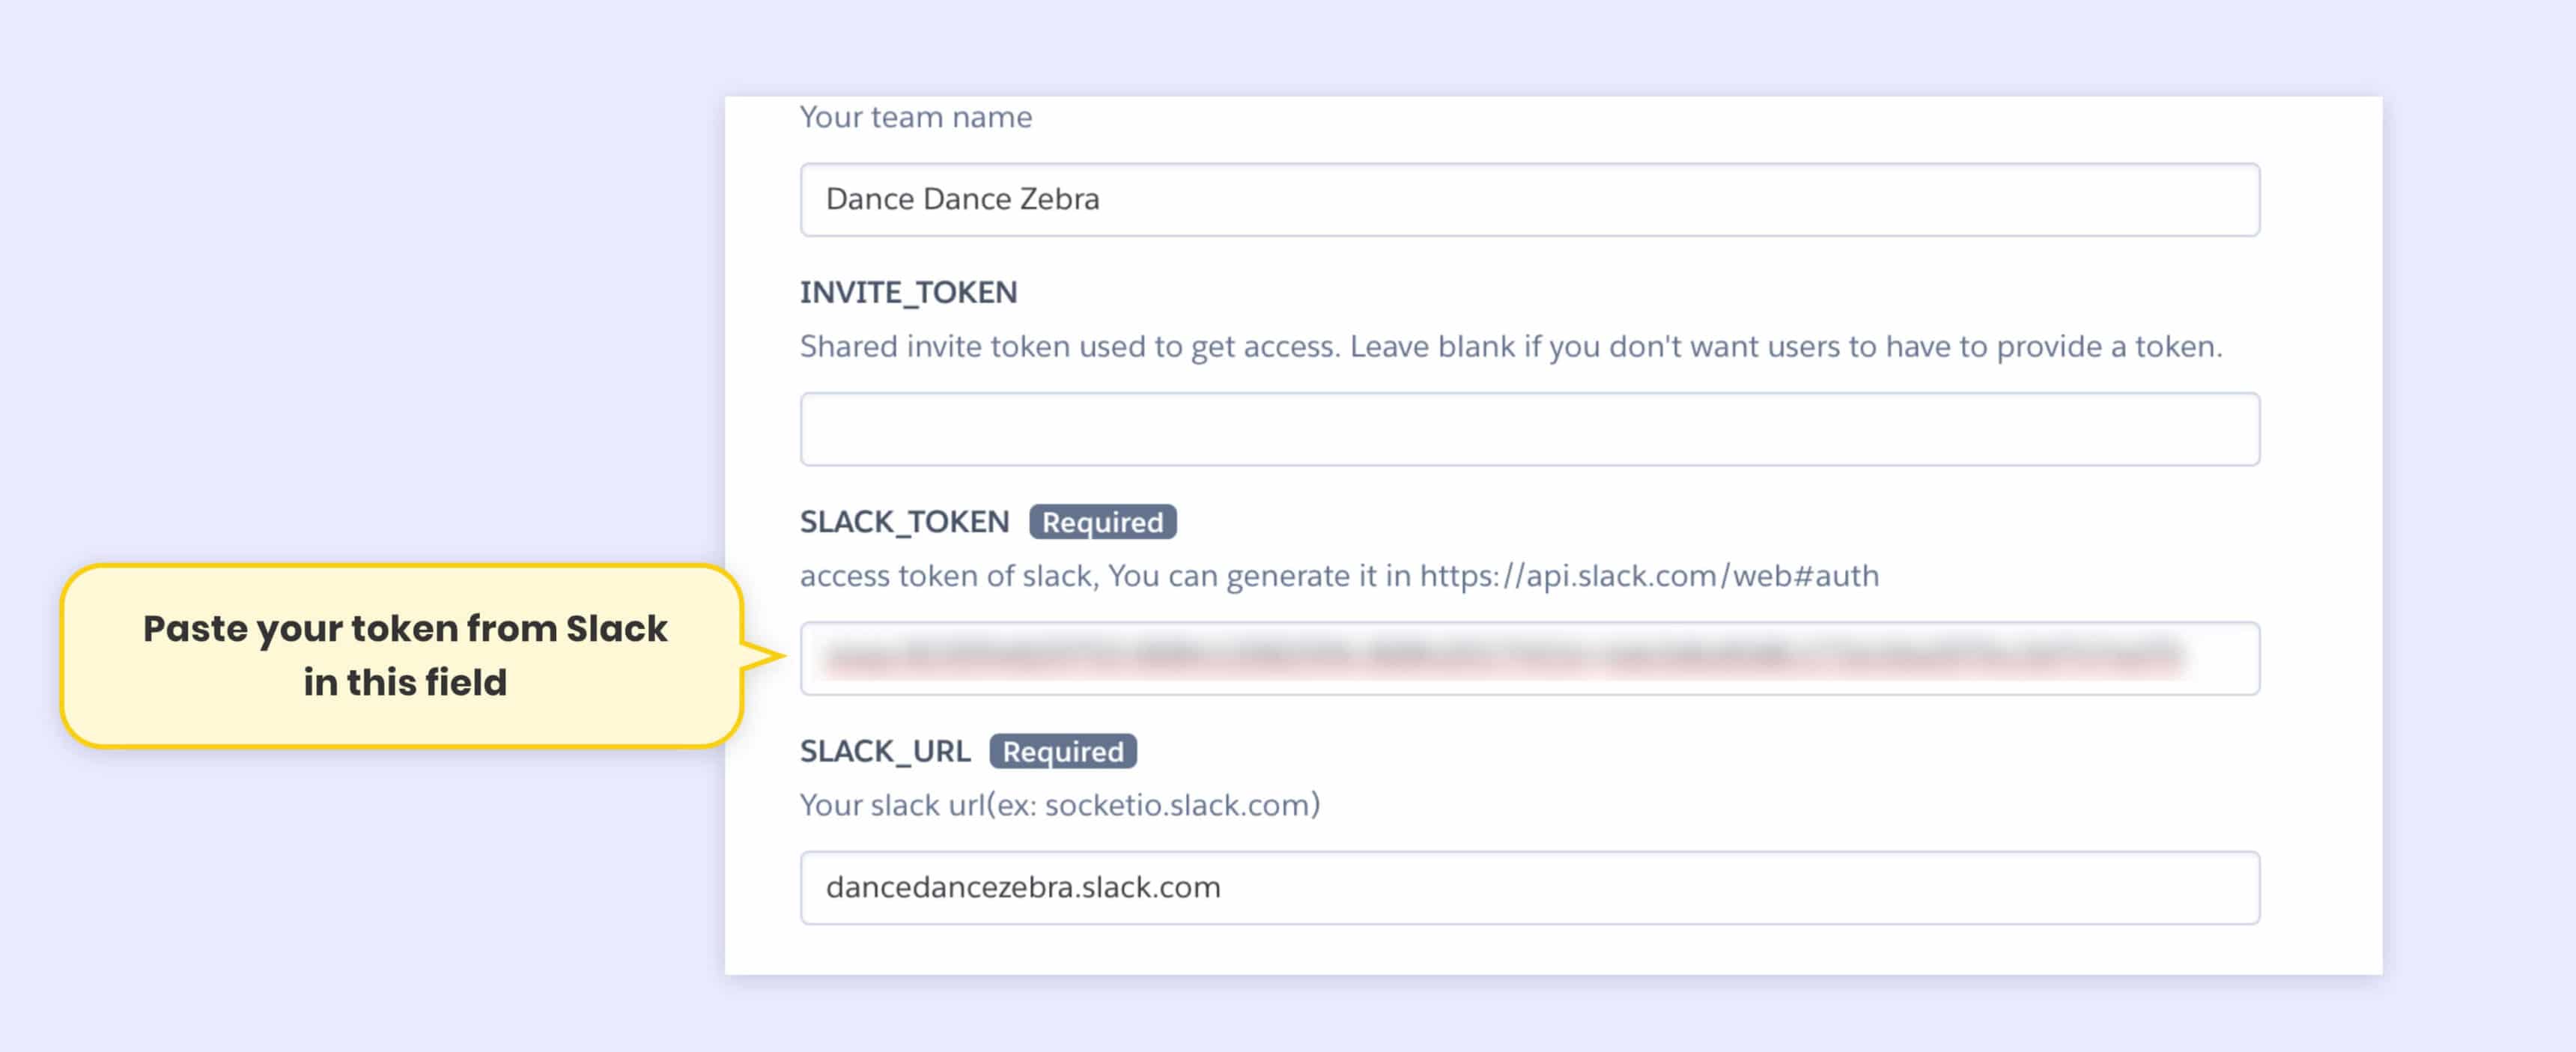Click the 'Leave blank' hint sentence
2576x1052 pixels.
click(x=1785, y=347)
